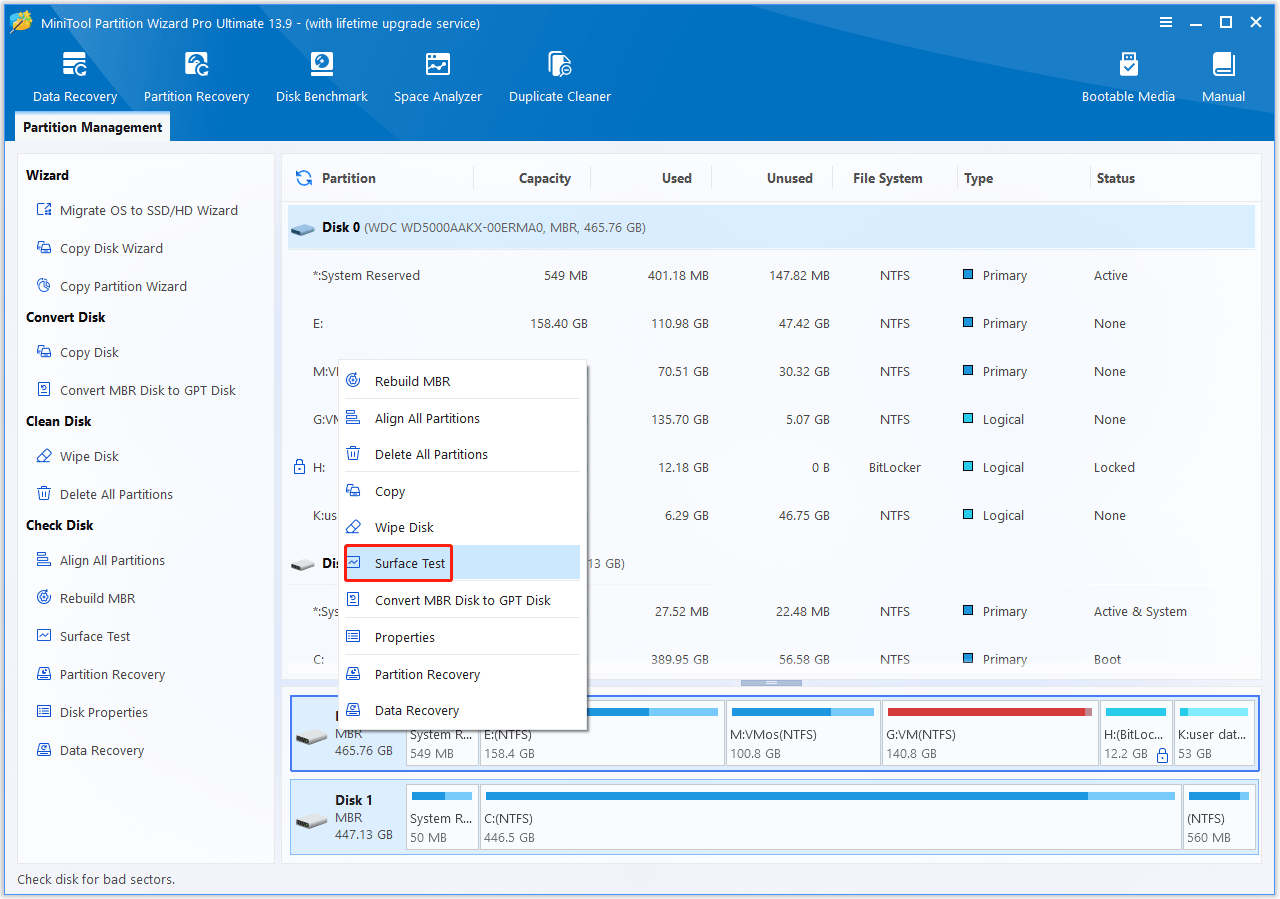Open the Data Recovery toolbar tool

pyautogui.click(x=75, y=78)
